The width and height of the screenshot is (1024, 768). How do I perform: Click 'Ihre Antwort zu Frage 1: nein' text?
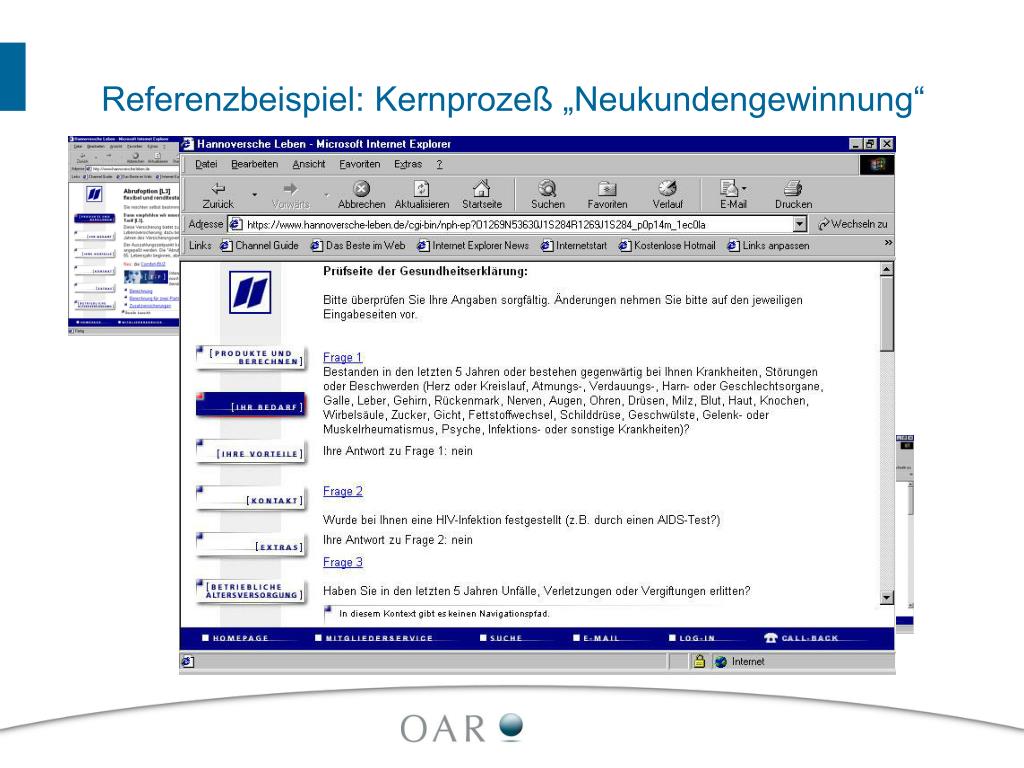tap(398, 451)
